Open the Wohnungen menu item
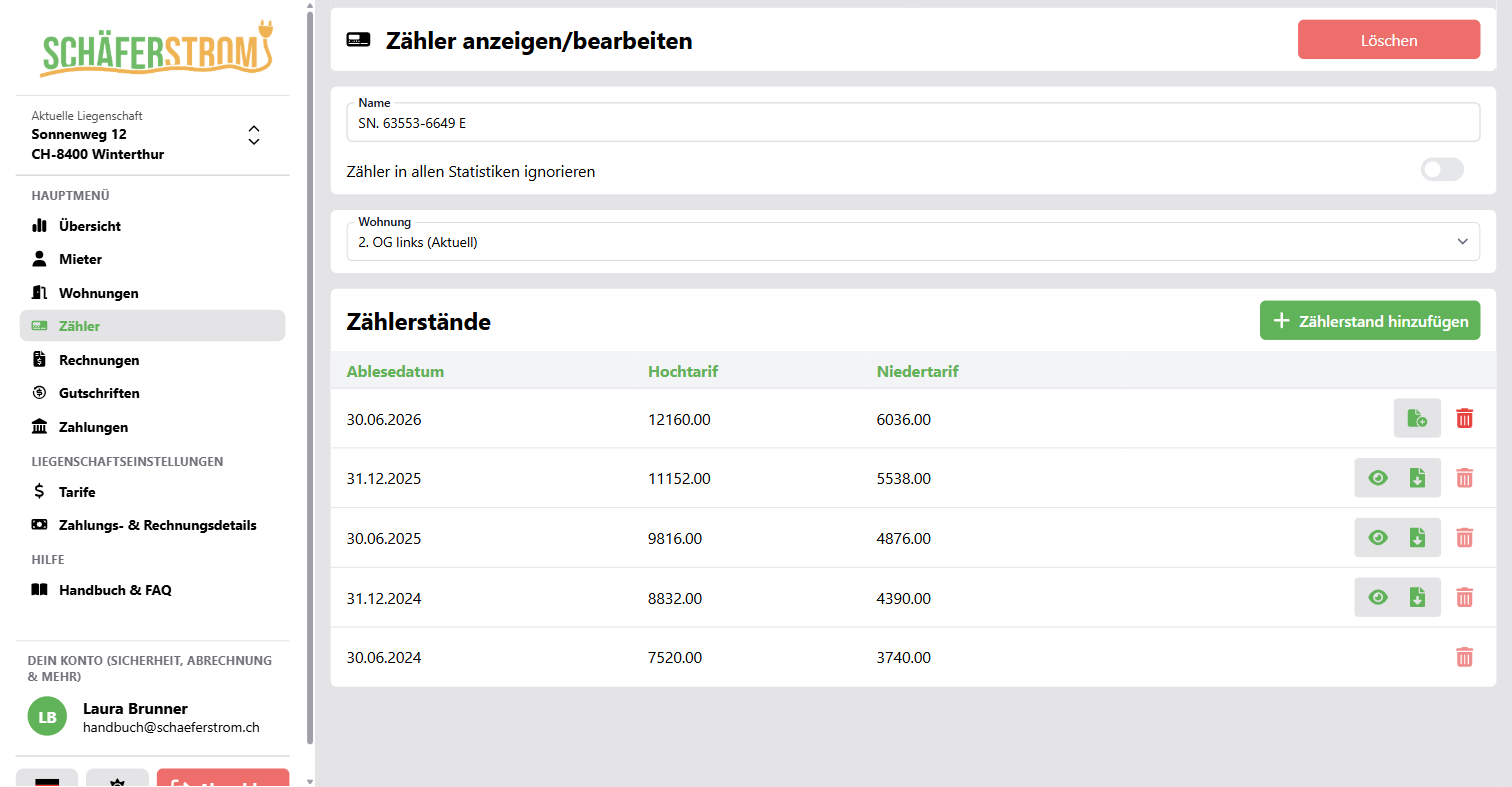Image resolution: width=1512 pixels, height=787 pixels. coord(152,293)
